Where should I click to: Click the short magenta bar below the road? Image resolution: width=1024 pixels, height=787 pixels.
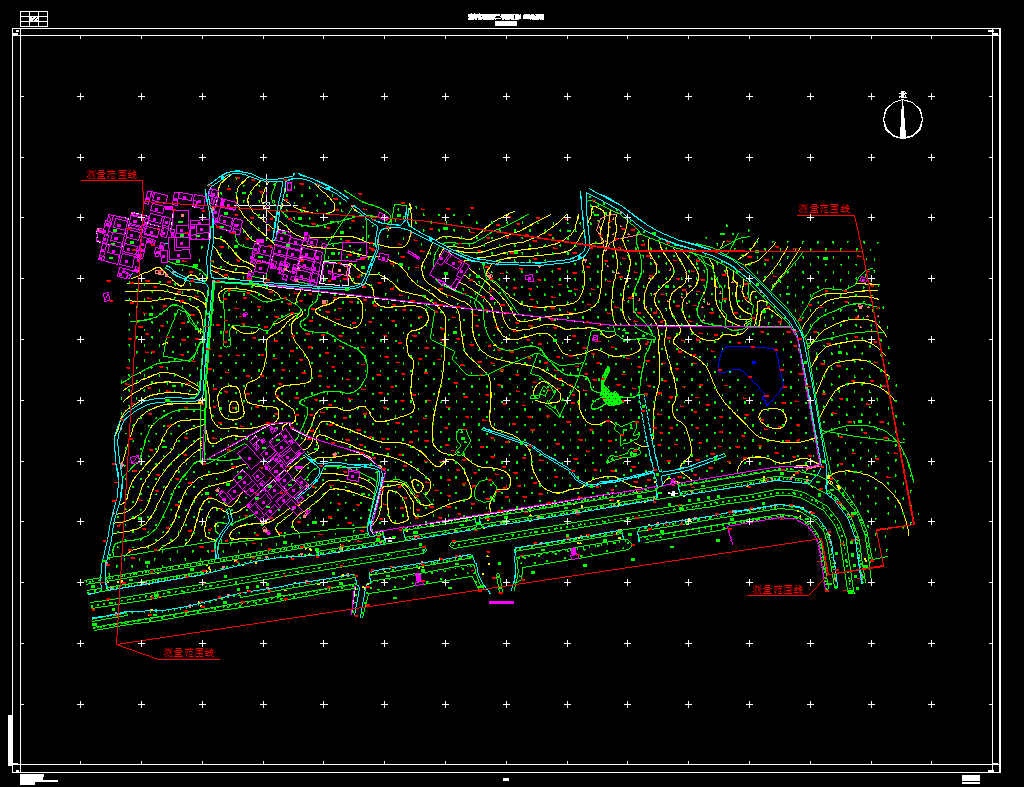(500, 602)
